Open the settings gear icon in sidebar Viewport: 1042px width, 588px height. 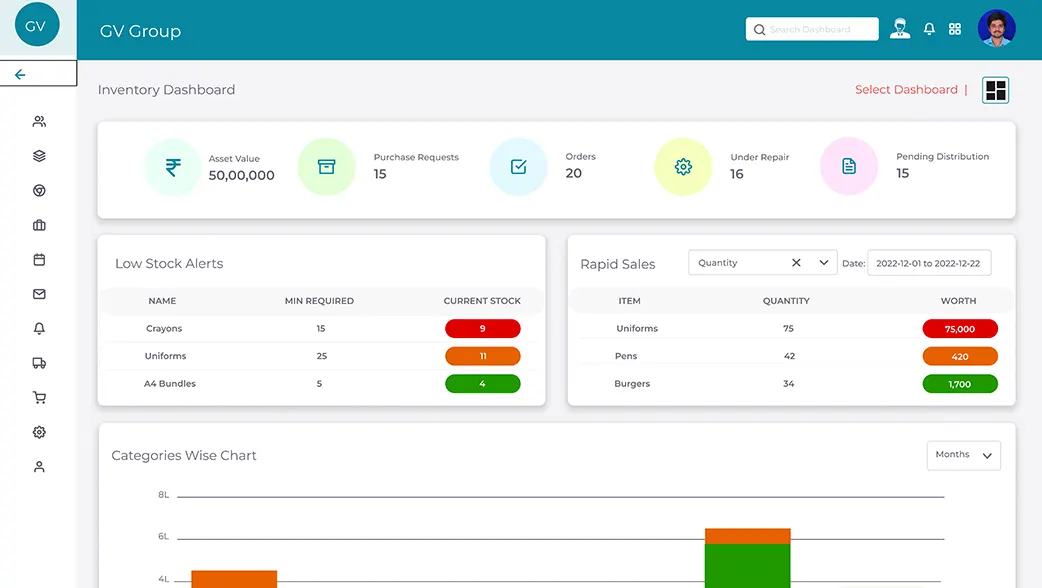point(39,432)
